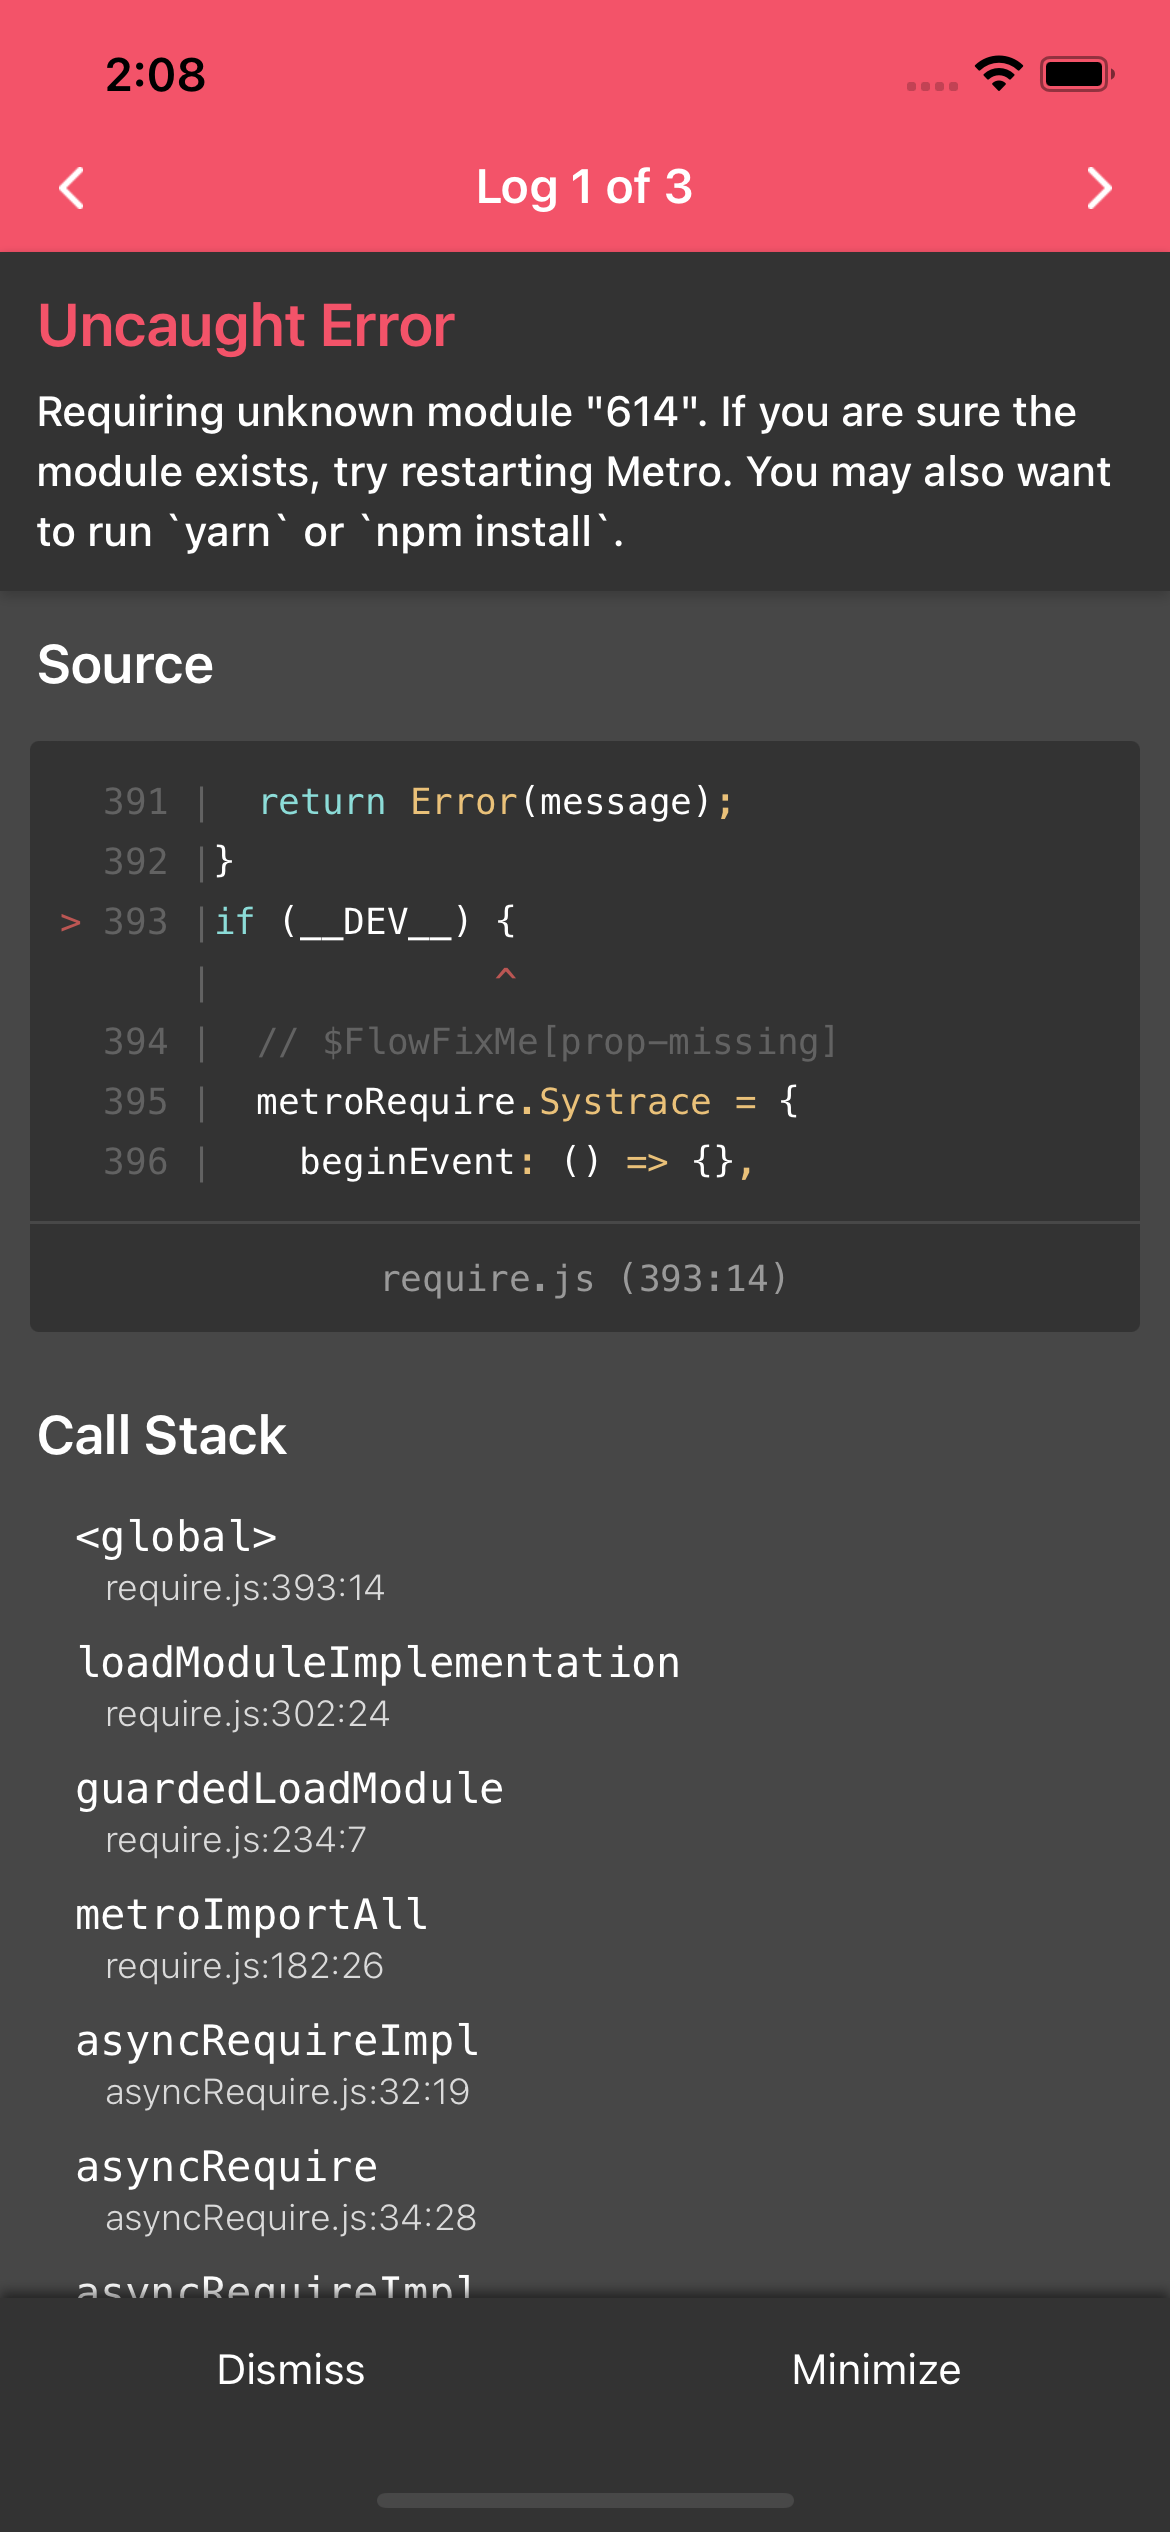Viewport: 1170px width, 2532px height.
Task: Tap the forward chevron in the red header
Action: [1098, 187]
